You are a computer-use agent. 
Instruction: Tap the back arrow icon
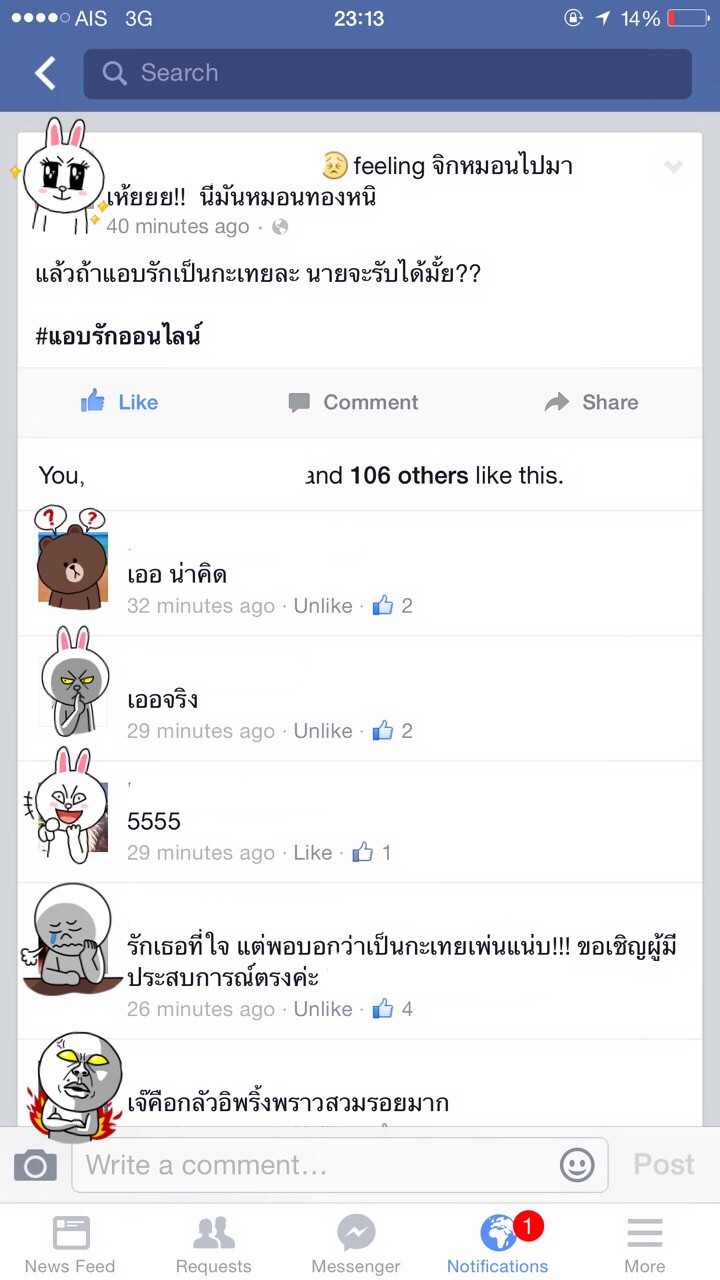[45, 73]
